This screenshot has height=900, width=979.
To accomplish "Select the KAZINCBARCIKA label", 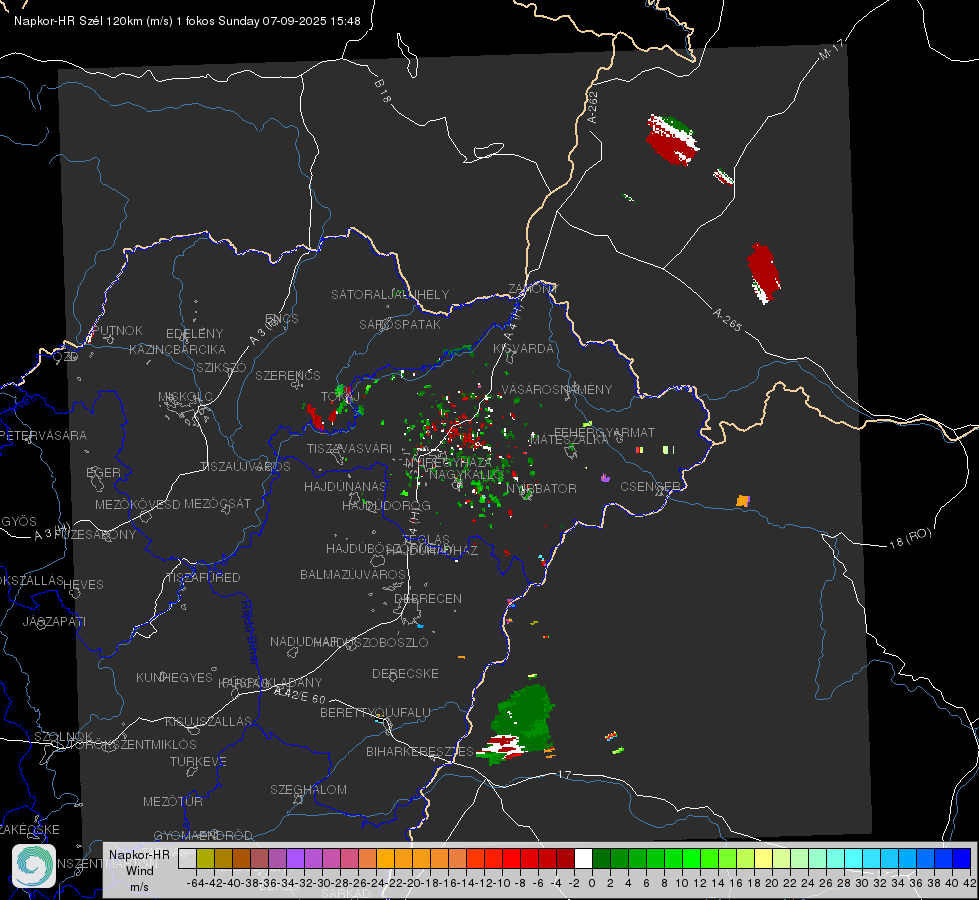I will coord(177,349).
